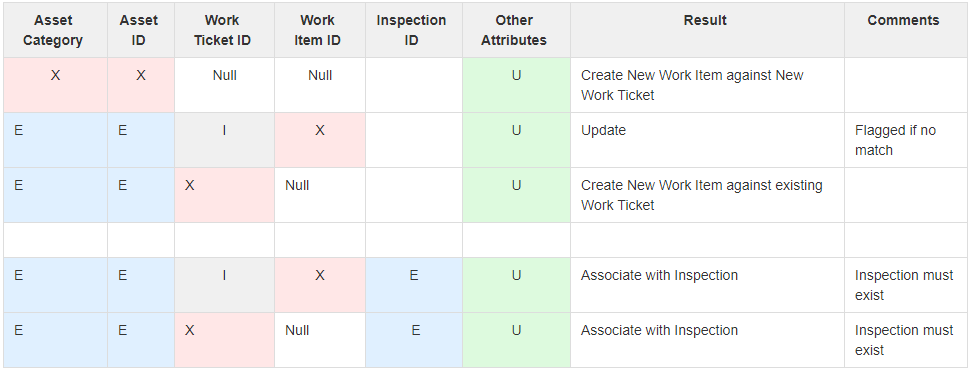
Task: Click first row green U attribute cell
Action: pyautogui.click(x=516, y=85)
